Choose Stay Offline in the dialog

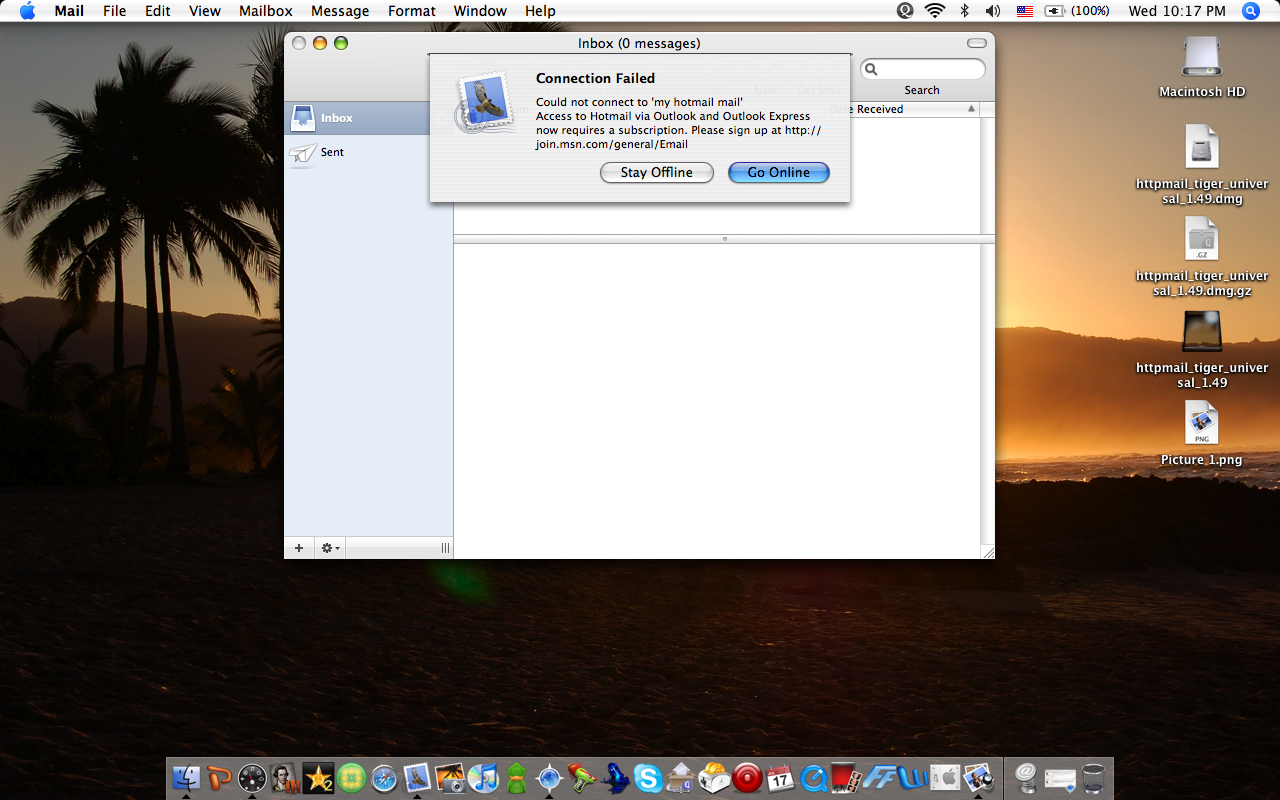(x=656, y=172)
